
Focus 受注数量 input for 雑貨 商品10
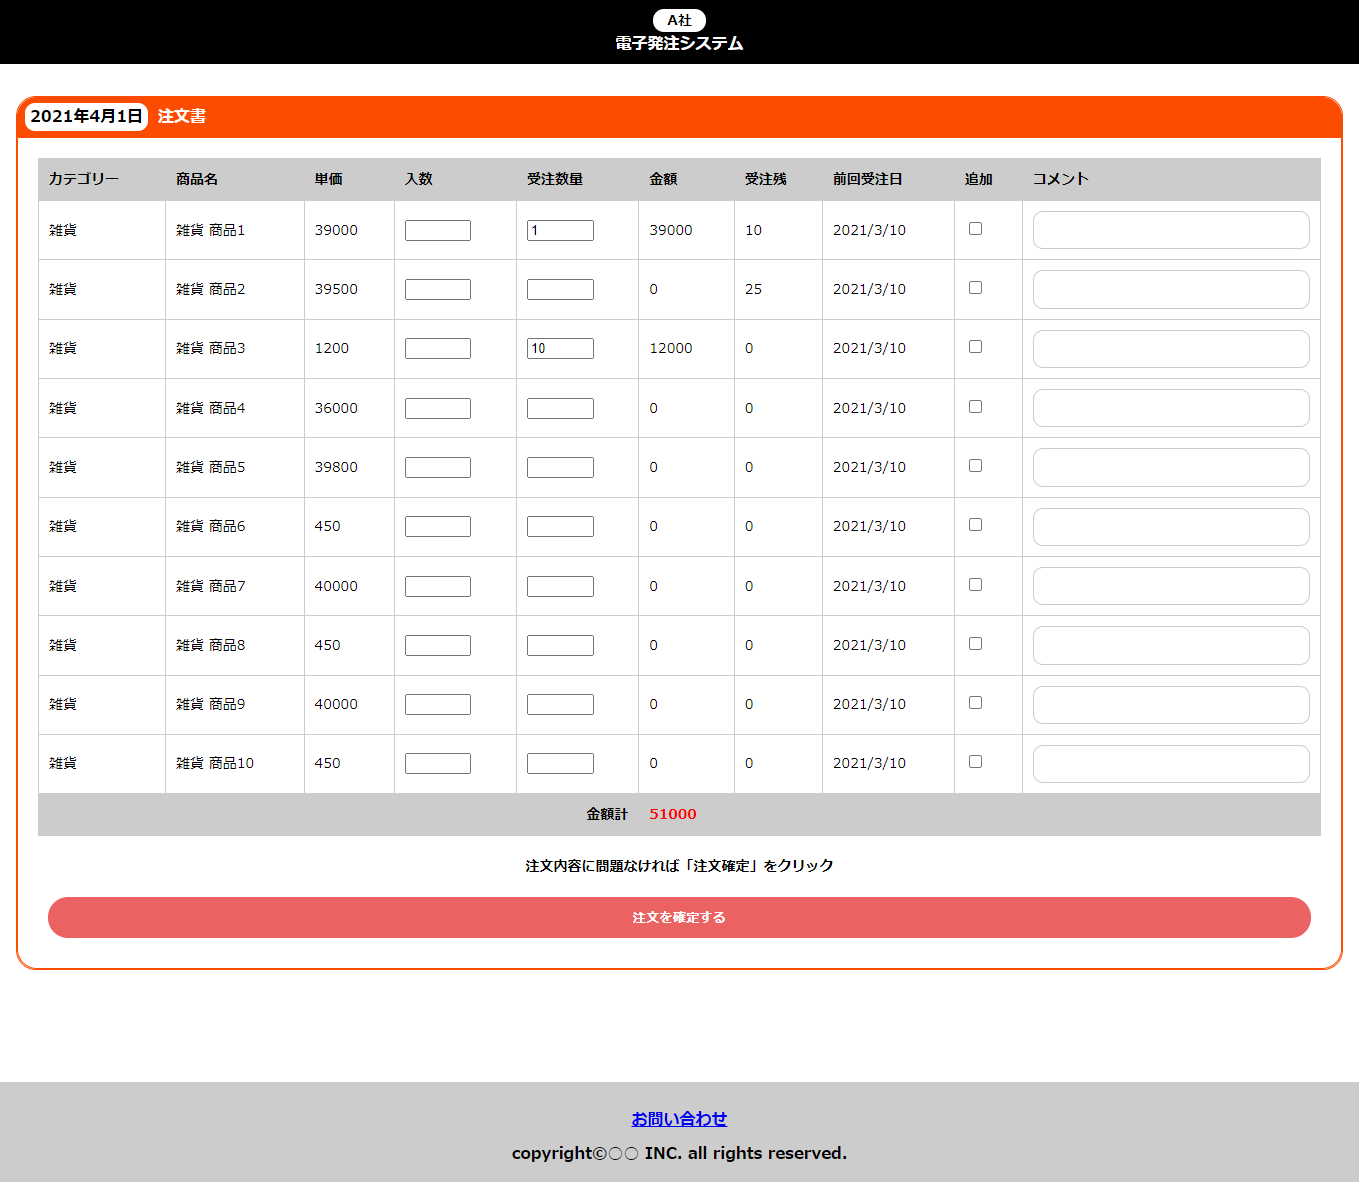click(560, 763)
